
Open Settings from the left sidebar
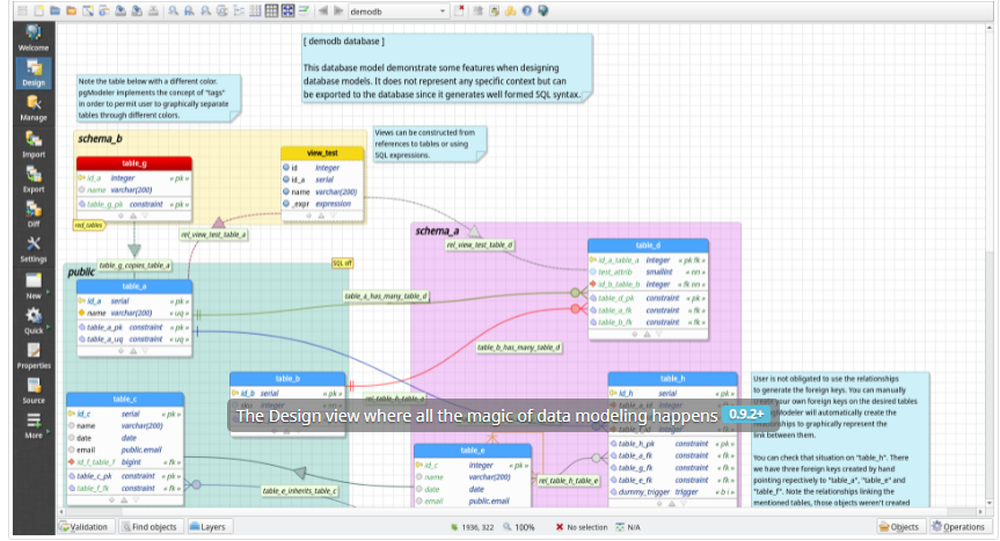[x=34, y=249]
